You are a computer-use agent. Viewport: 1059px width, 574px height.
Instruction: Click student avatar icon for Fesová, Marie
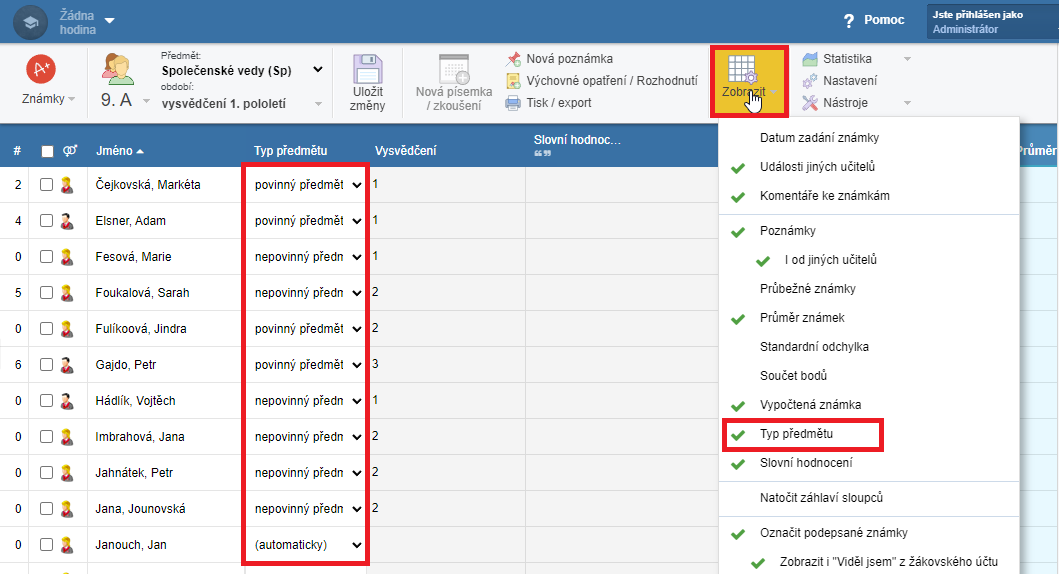point(67,257)
